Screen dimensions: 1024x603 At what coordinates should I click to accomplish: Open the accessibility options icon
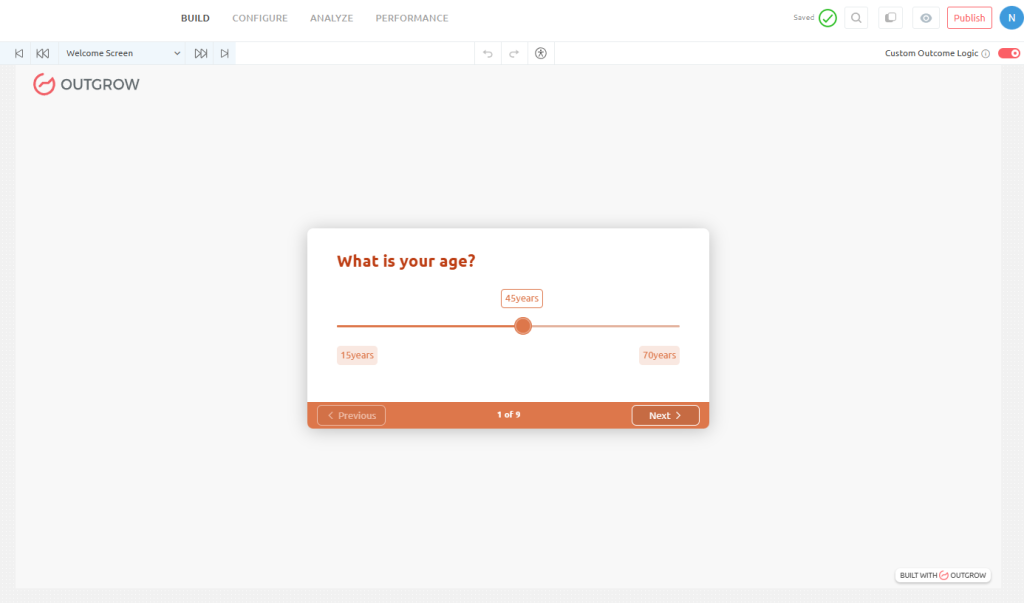pos(541,53)
